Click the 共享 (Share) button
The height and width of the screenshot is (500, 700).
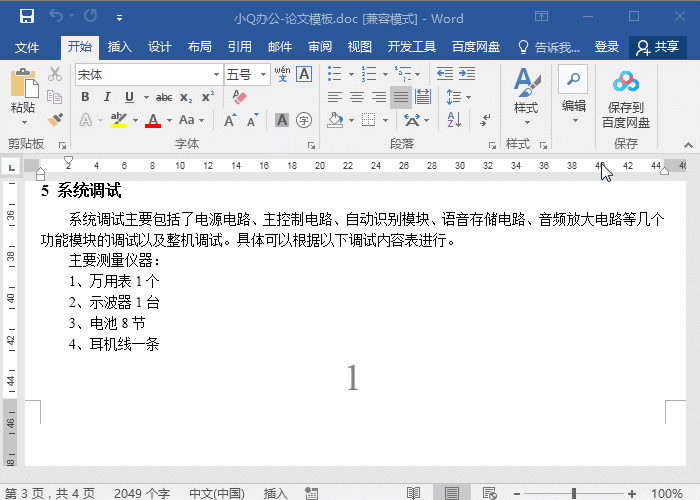click(657, 47)
